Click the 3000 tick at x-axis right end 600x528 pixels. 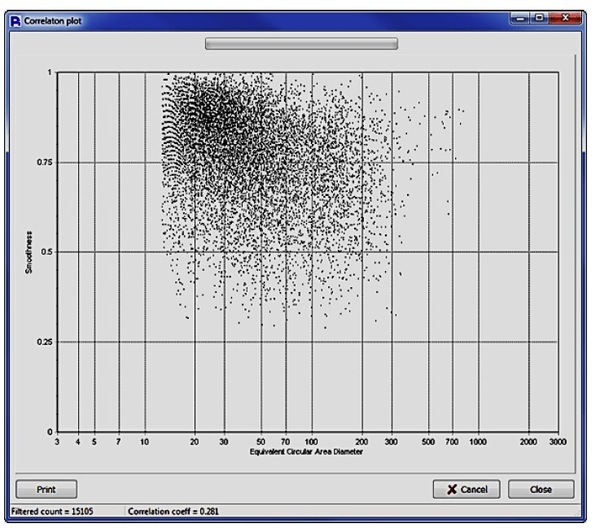click(556, 442)
